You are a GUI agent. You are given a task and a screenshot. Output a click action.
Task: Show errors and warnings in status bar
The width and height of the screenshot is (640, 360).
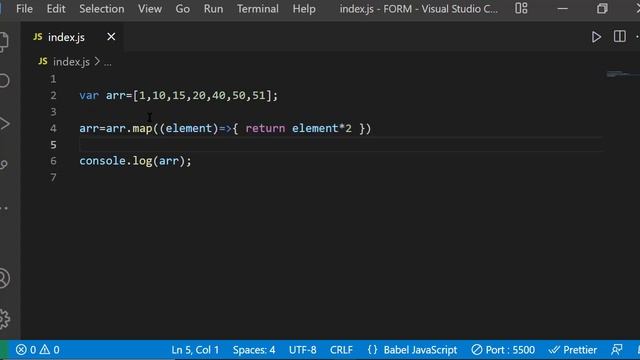pos(38,350)
